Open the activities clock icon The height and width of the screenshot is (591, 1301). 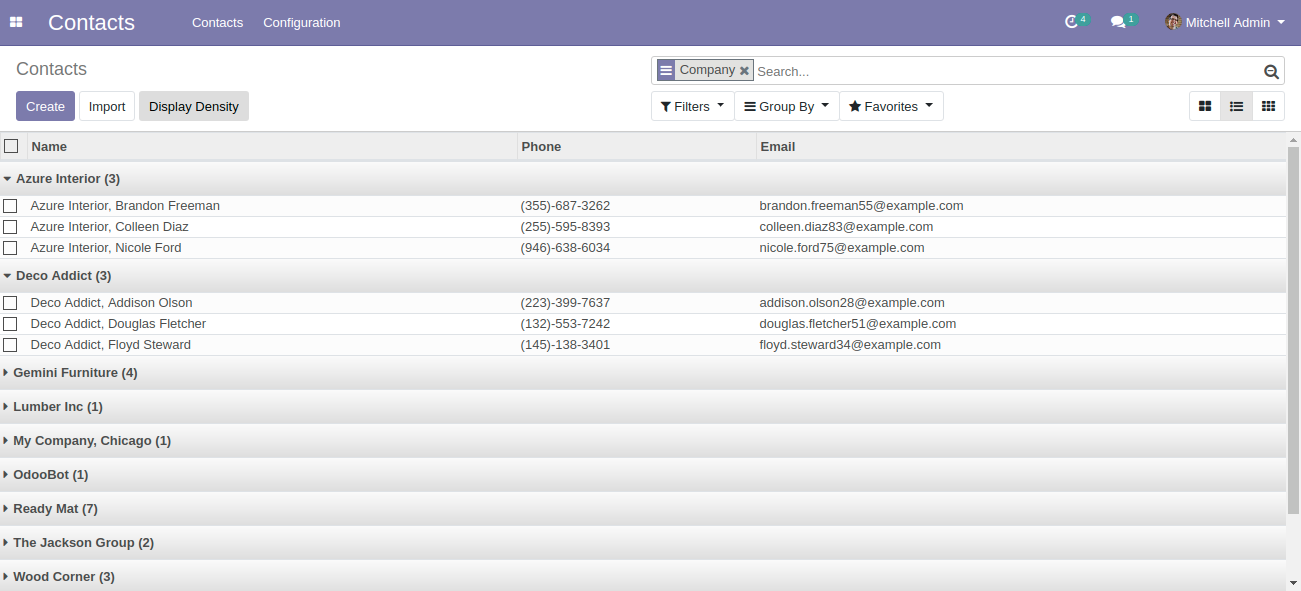point(1072,22)
